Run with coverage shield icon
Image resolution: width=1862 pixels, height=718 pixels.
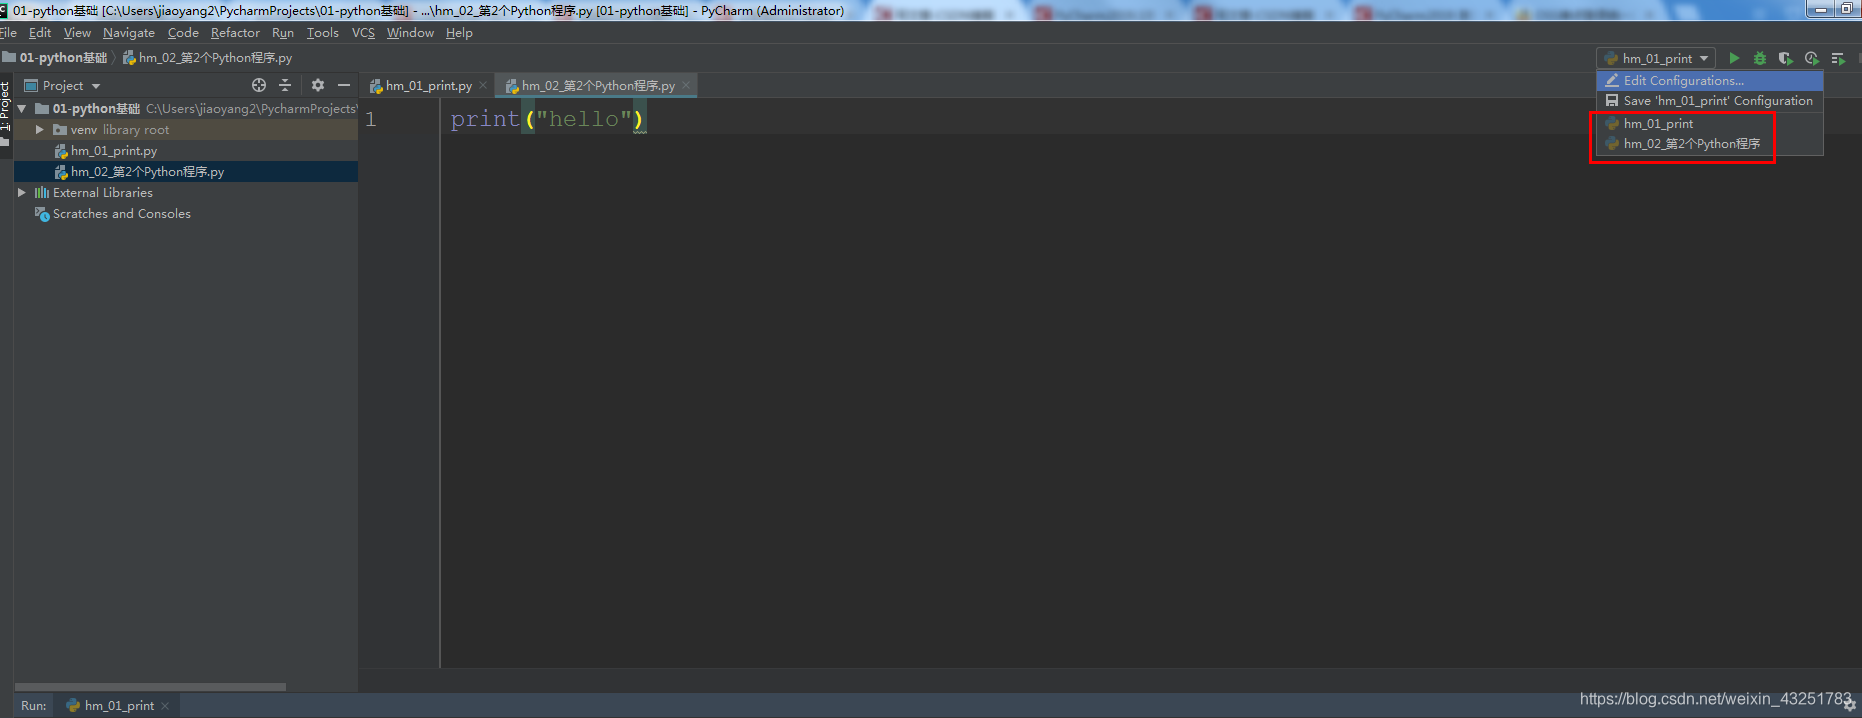pyautogui.click(x=1786, y=59)
